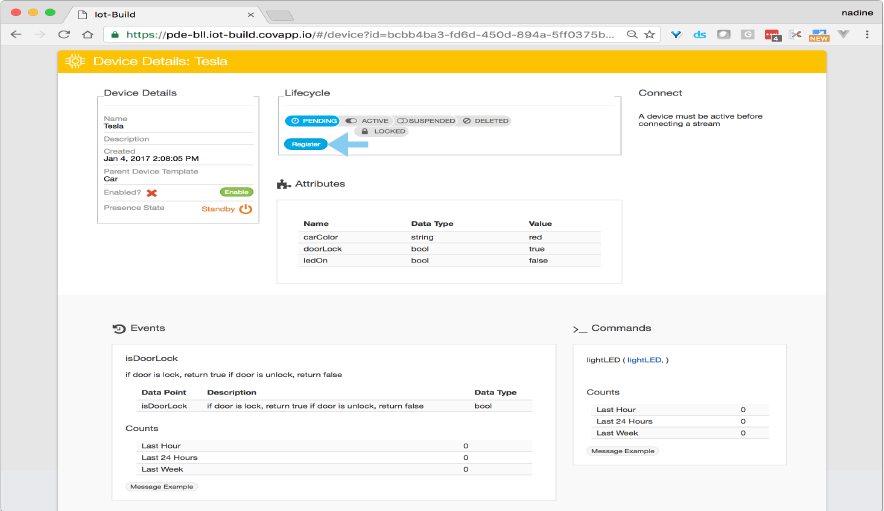Toggle the LOCKED lifecycle state
Image resolution: width=884 pixels, height=511 pixels.
383,132
